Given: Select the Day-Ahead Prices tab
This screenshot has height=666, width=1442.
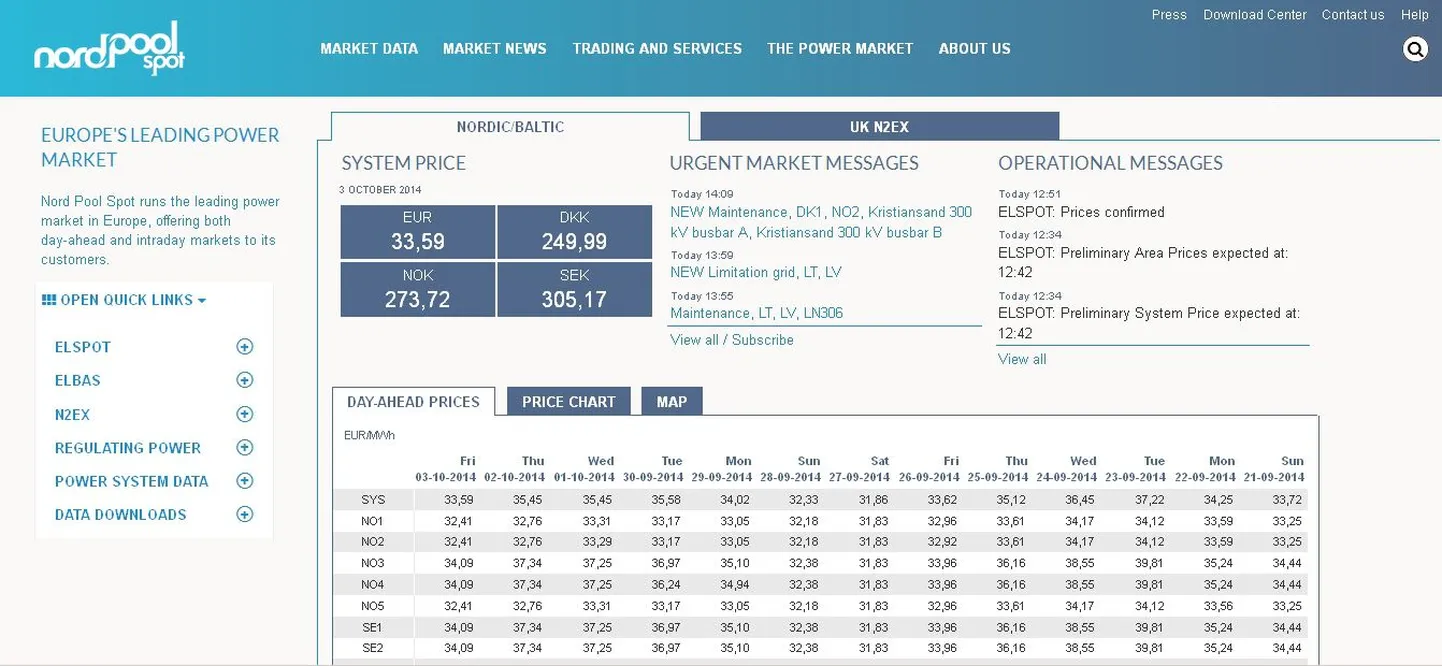Looking at the screenshot, I should [x=413, y=401].
